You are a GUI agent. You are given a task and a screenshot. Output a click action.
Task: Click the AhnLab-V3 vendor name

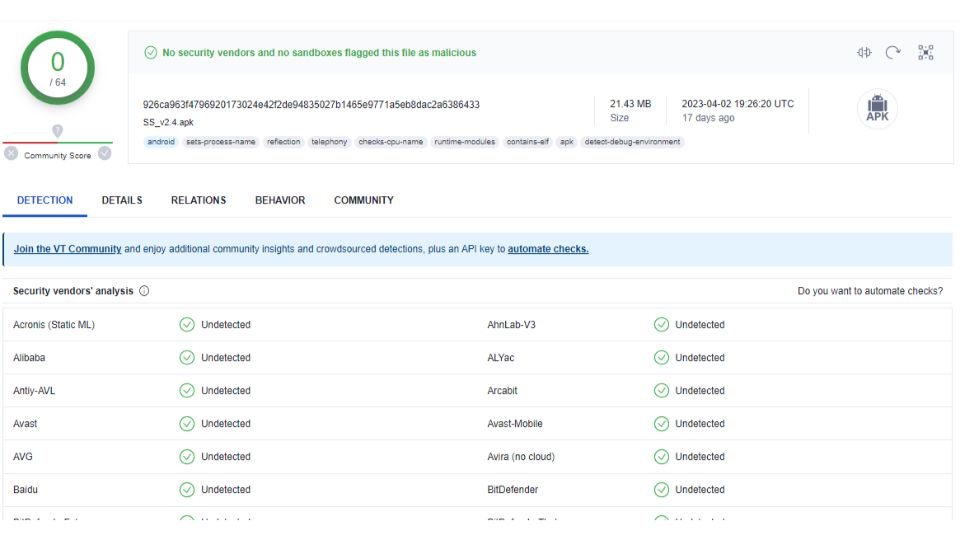pyautogui.click(x=511, y=324)
